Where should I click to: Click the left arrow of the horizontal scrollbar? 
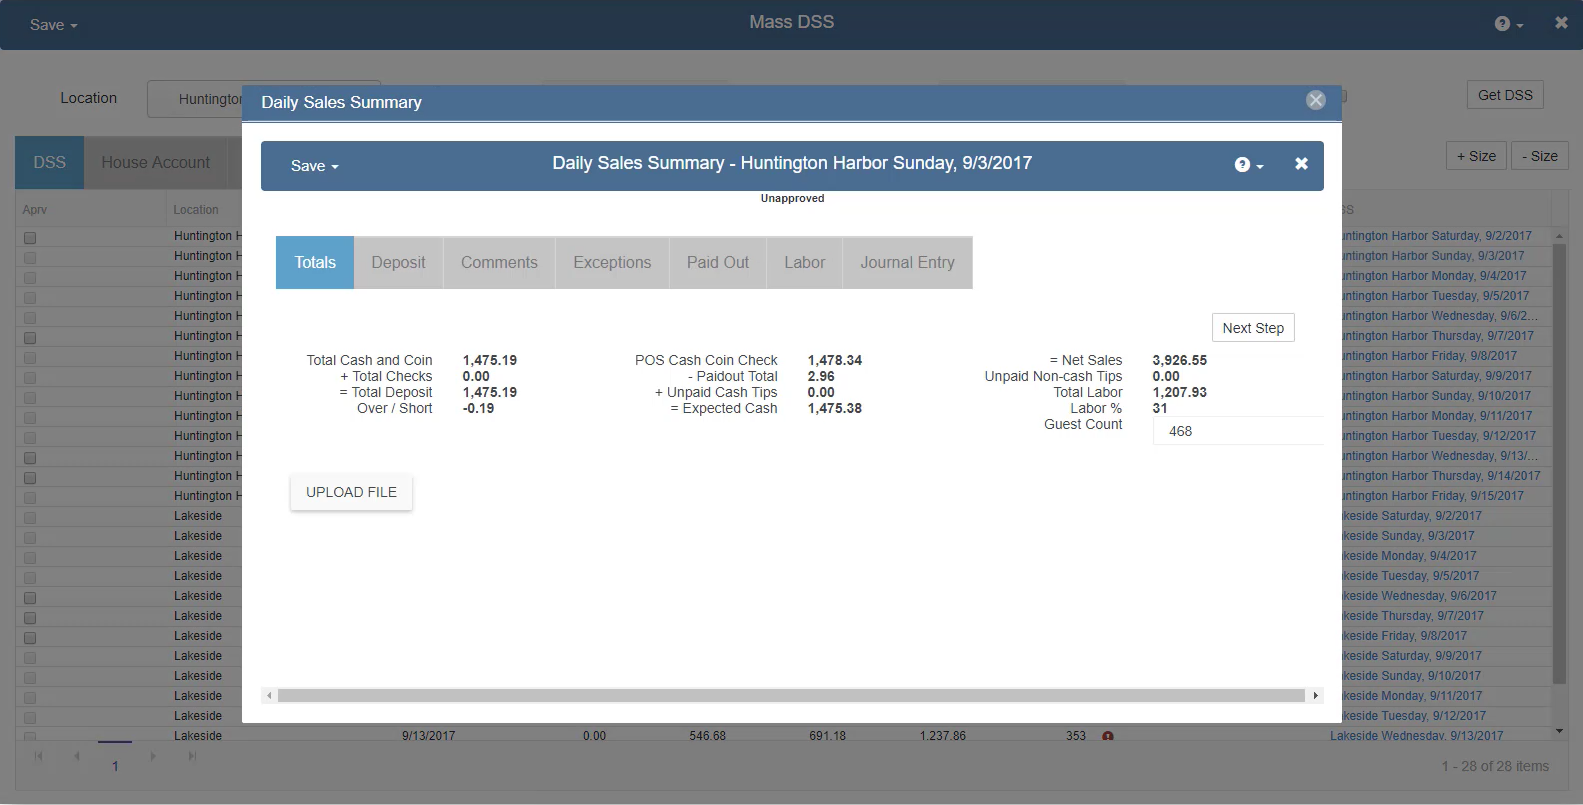(269, 695)
